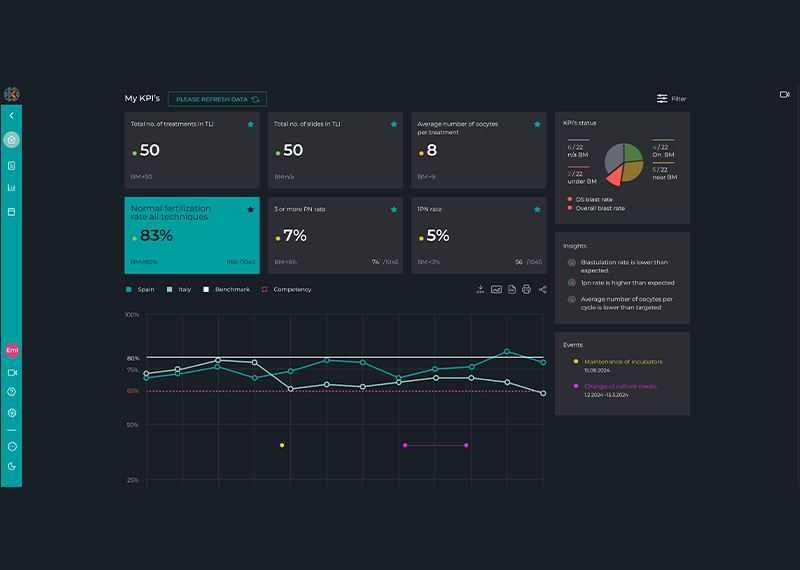This screenshot has height=570, width=800.
Task: Toggle Italy series in chart legend
Action: tap(179, 289)
